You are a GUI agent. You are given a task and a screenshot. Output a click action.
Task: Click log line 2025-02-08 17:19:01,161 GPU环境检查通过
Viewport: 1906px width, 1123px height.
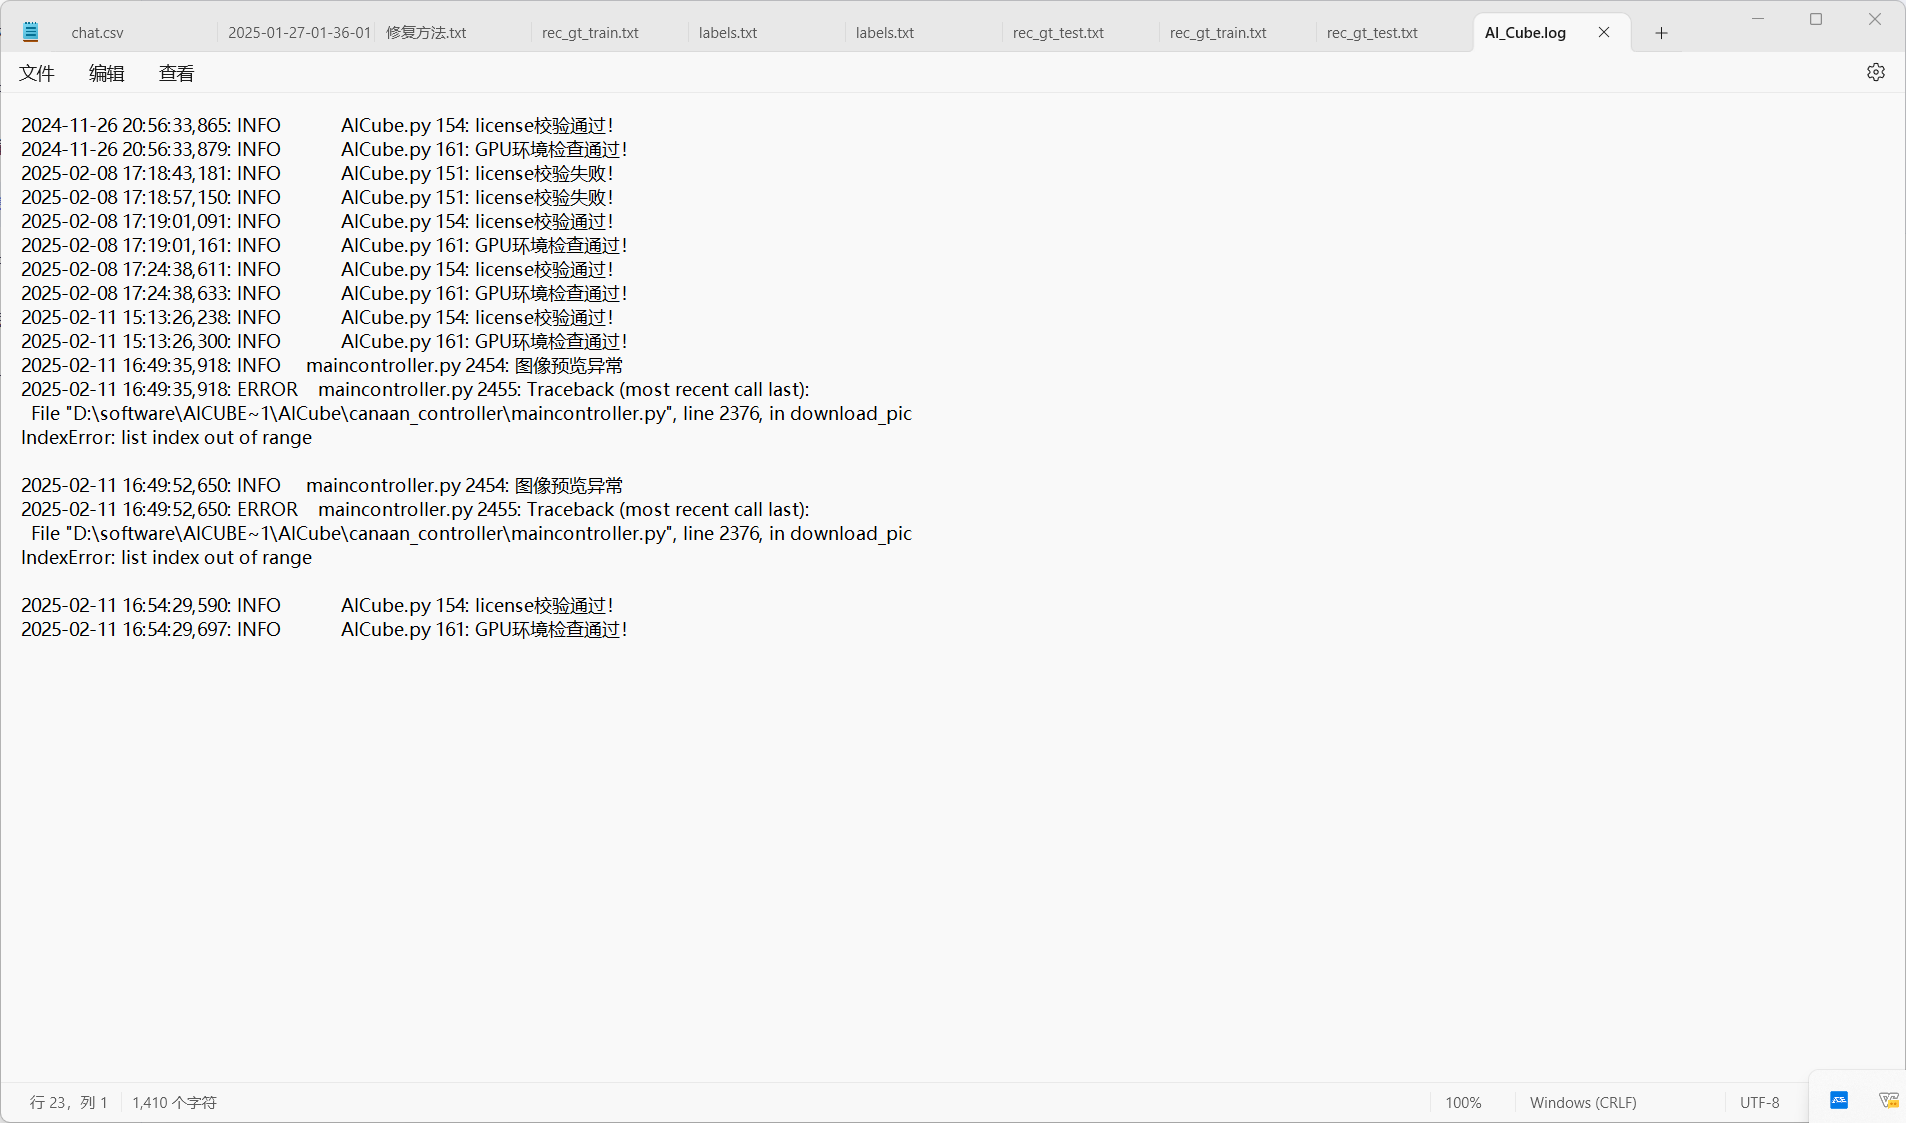point(324,245)
